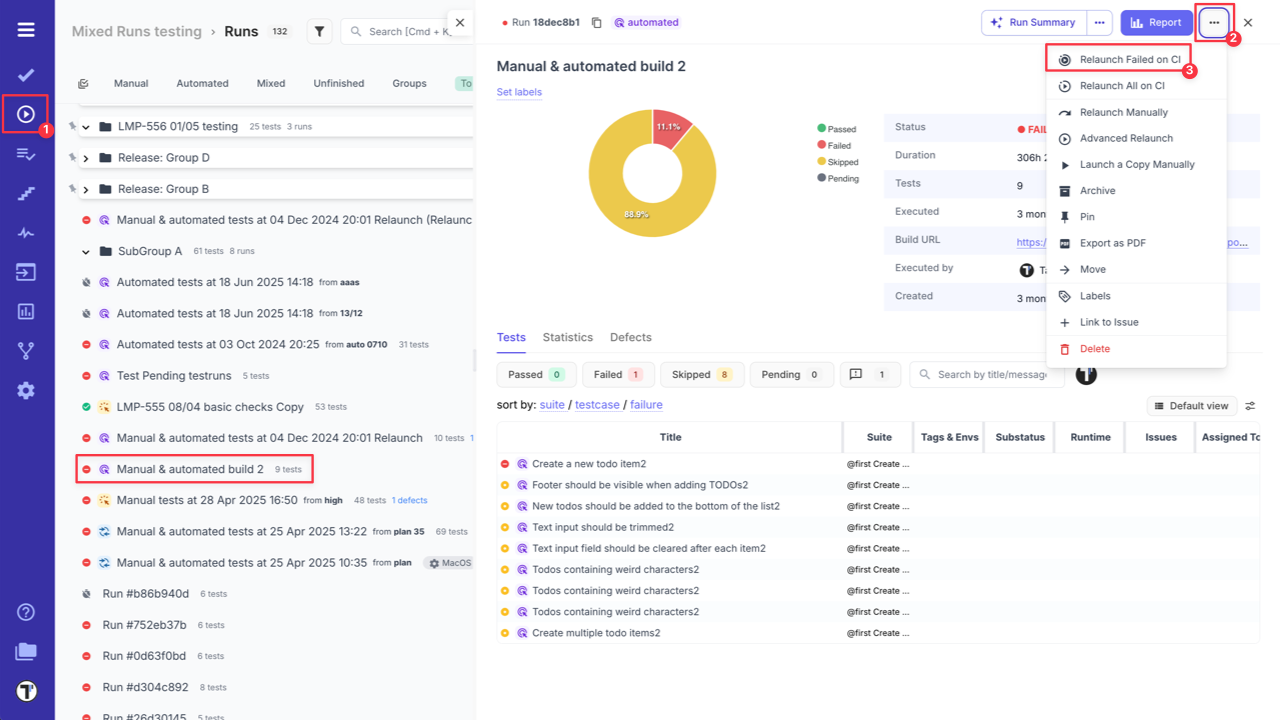The width and height of the screenshot is (1280, 720).
Task: Open the filter funnel beside the search box
Action: click(319, 30)
